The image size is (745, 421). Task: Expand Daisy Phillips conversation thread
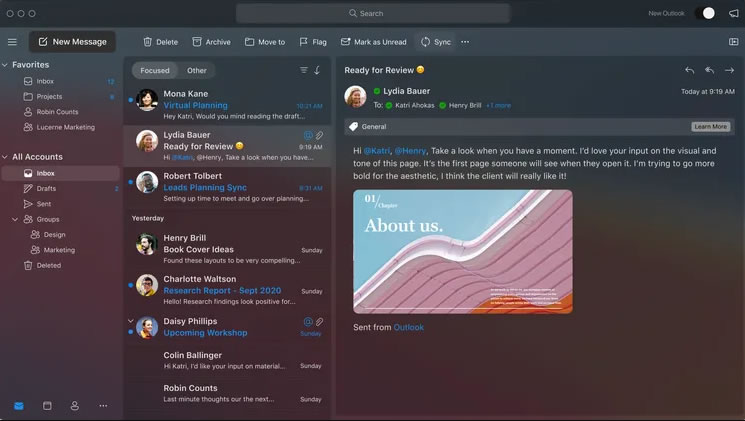(131, 321)
